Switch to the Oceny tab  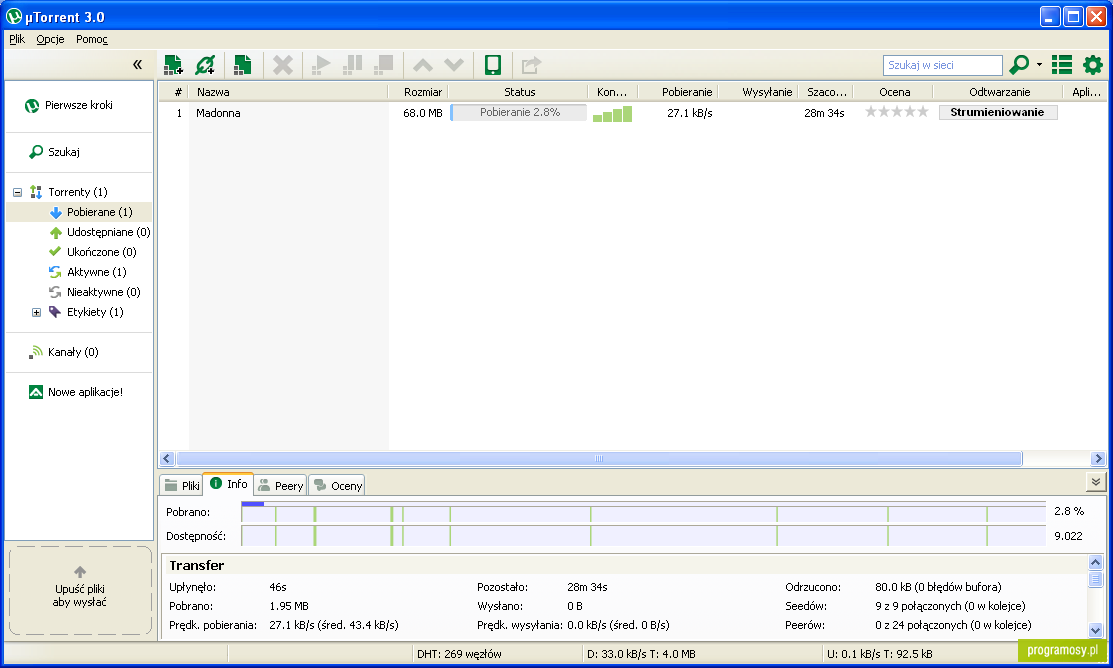click(x=337, y=486)
